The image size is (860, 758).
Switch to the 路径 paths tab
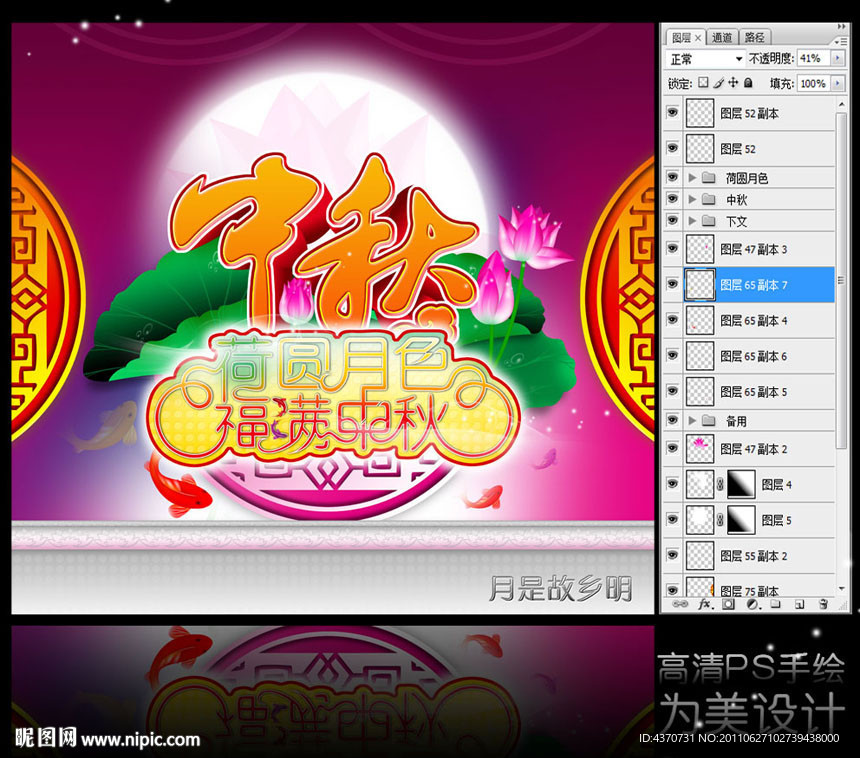755,37
